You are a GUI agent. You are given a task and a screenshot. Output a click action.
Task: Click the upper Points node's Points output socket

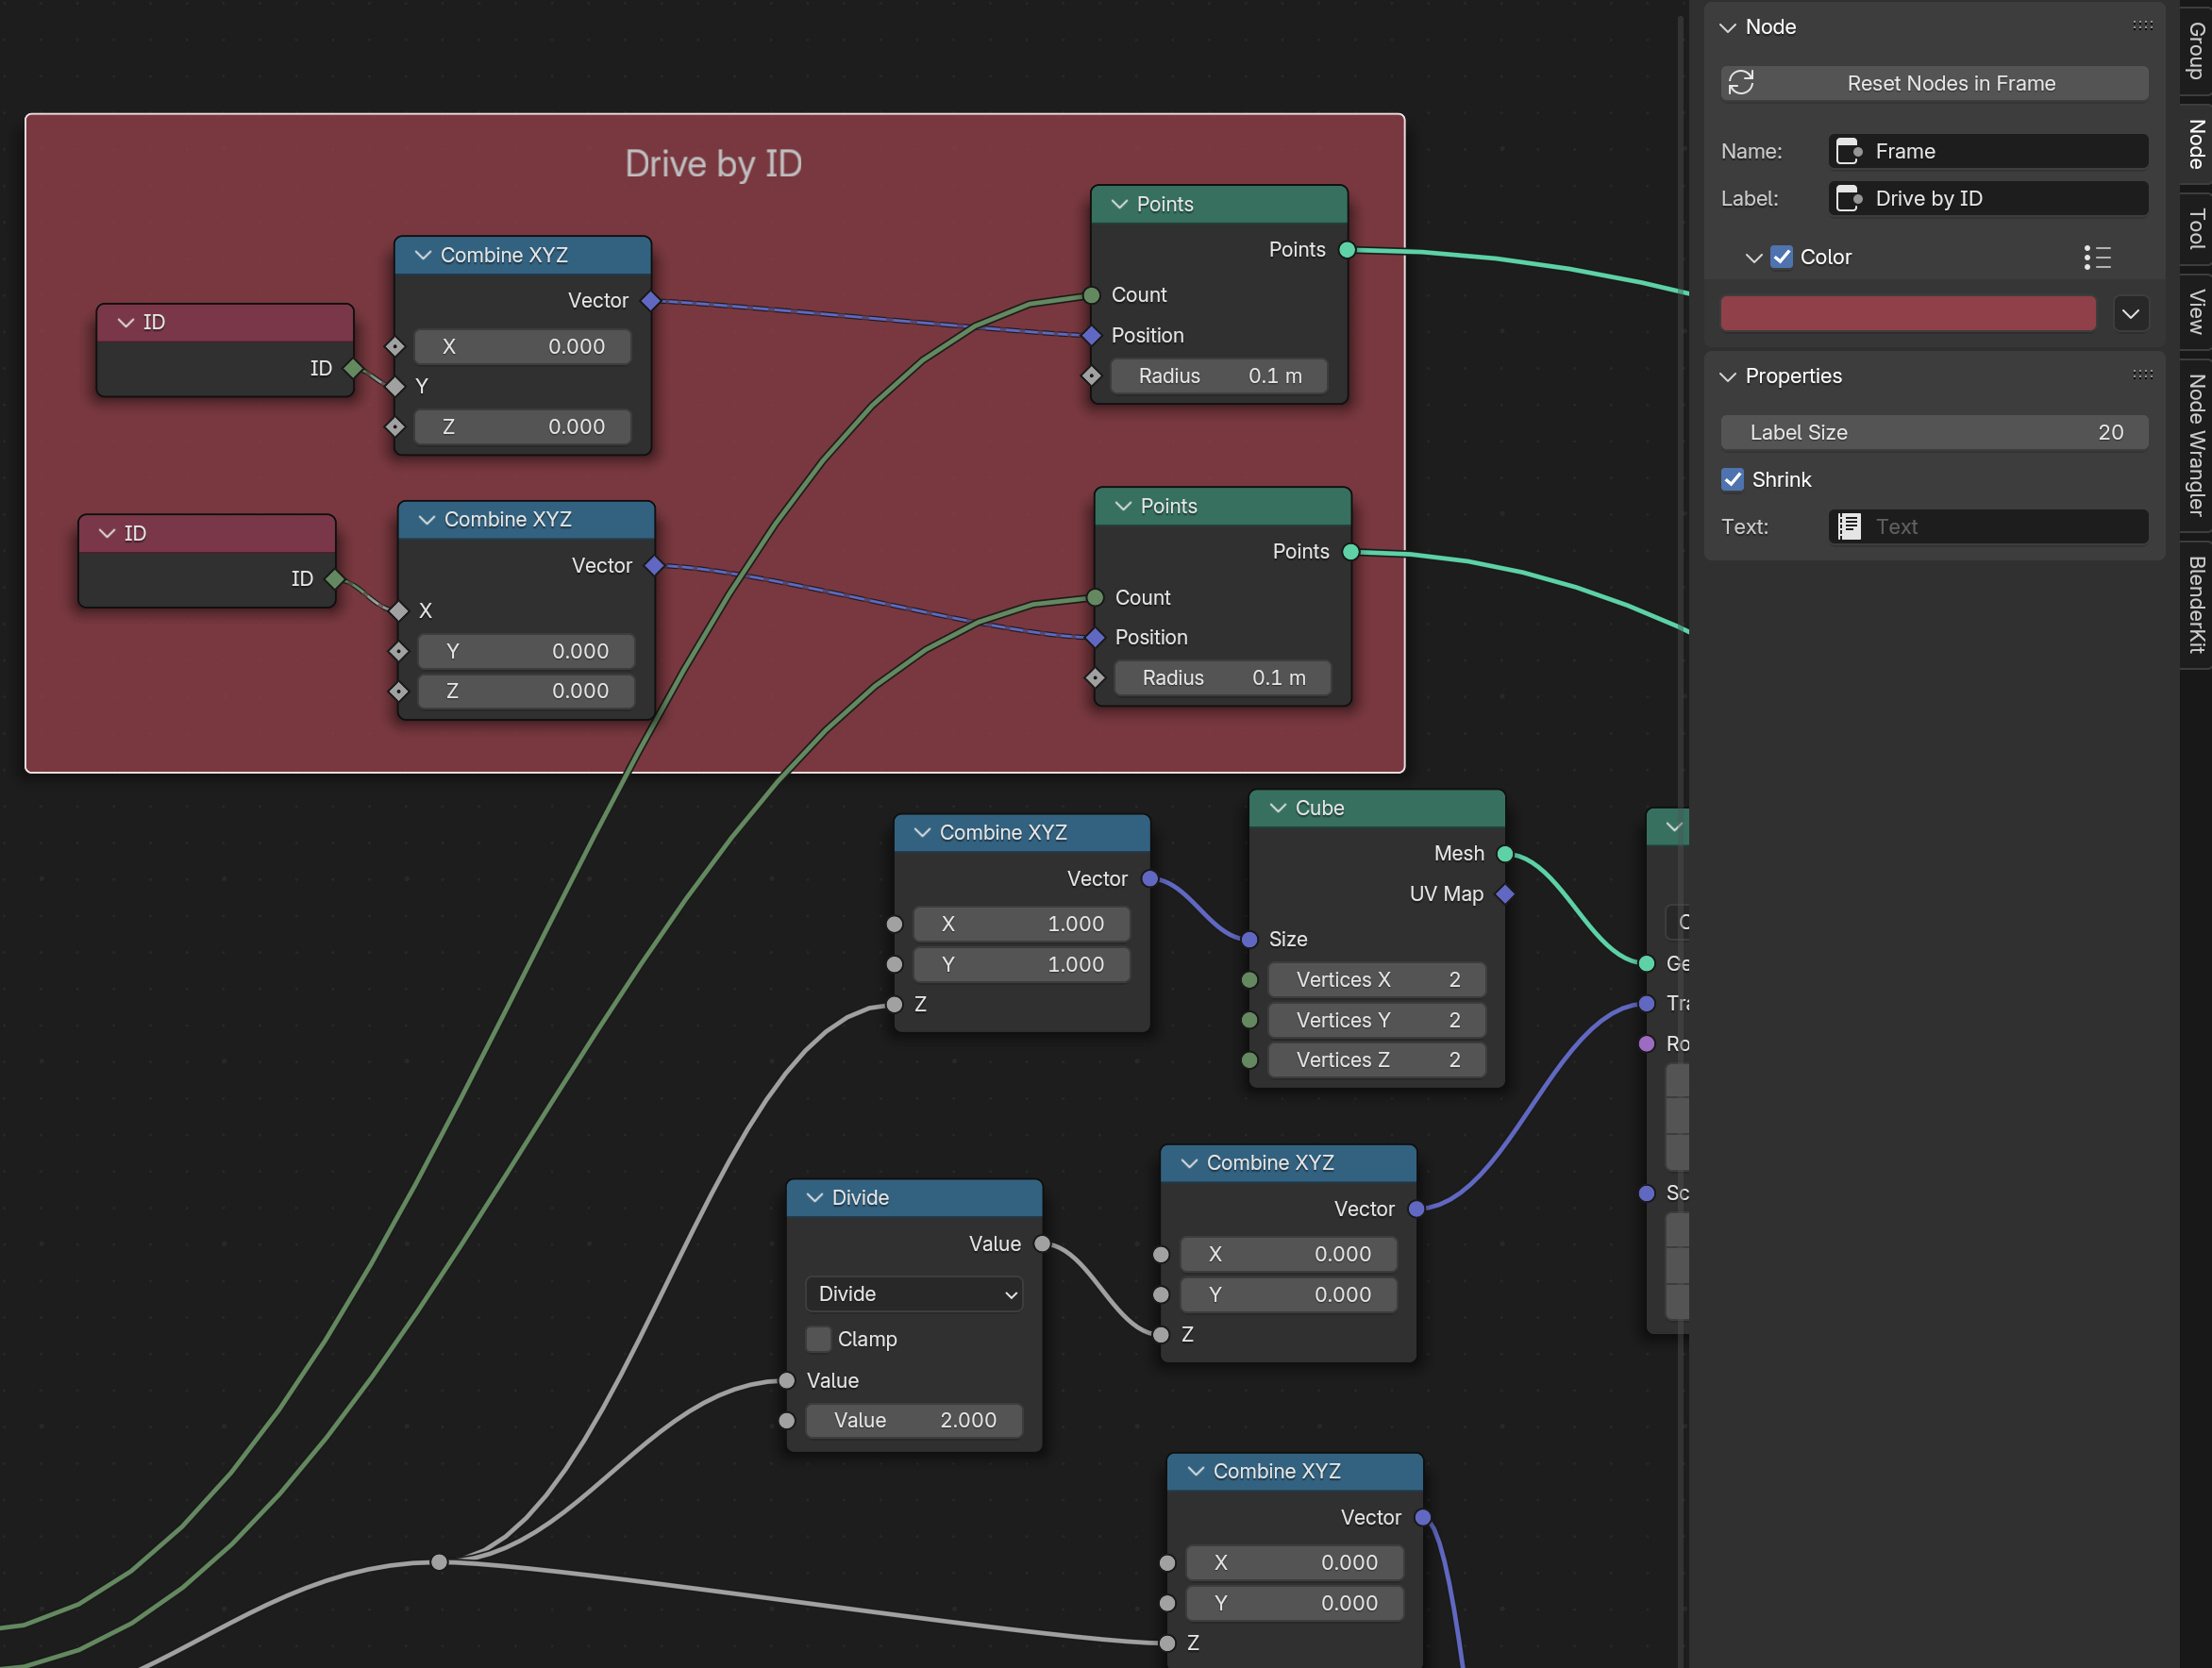point(1347,250)
